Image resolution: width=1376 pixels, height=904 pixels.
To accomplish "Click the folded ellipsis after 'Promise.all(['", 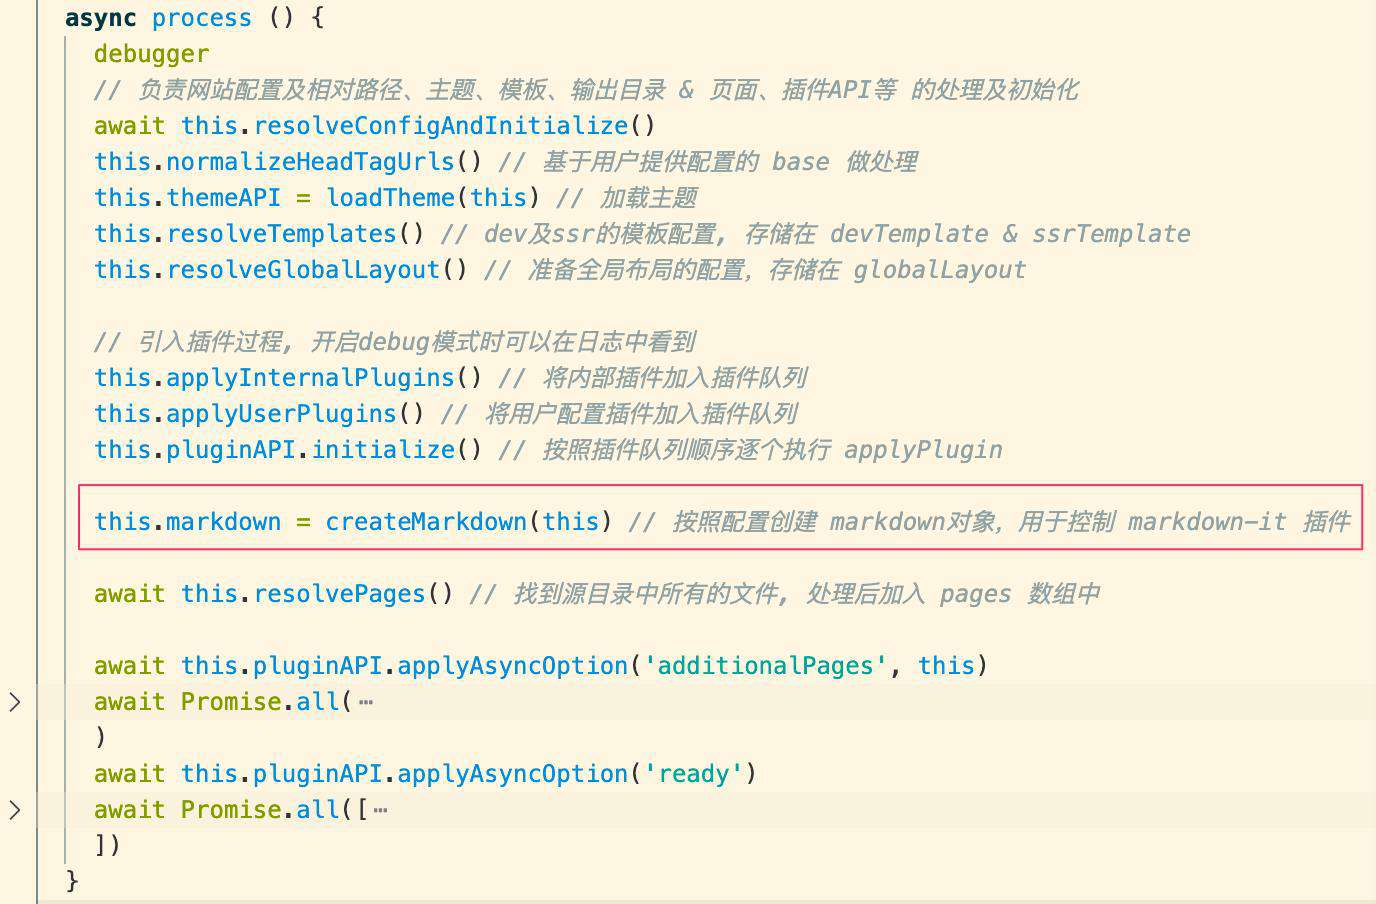I will (x=380, y=810).
